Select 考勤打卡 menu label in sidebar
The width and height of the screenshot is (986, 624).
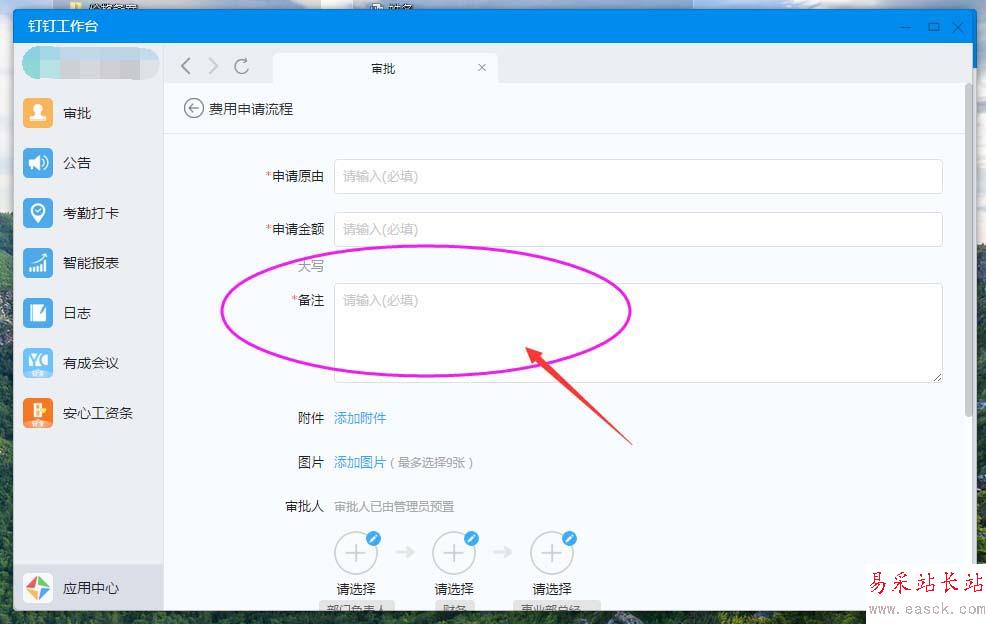point(91,213)
